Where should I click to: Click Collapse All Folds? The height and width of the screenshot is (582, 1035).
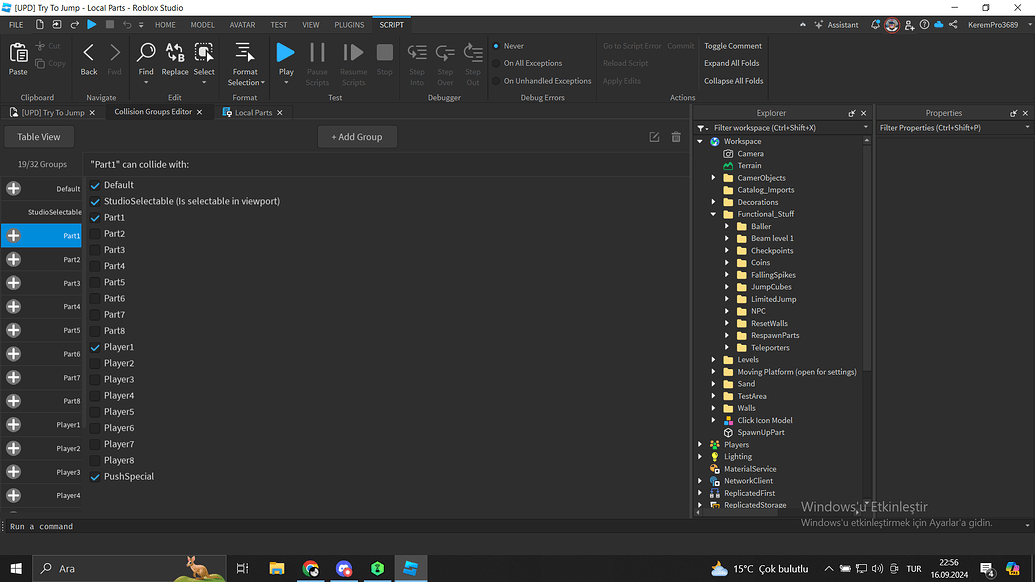(733, 81)
